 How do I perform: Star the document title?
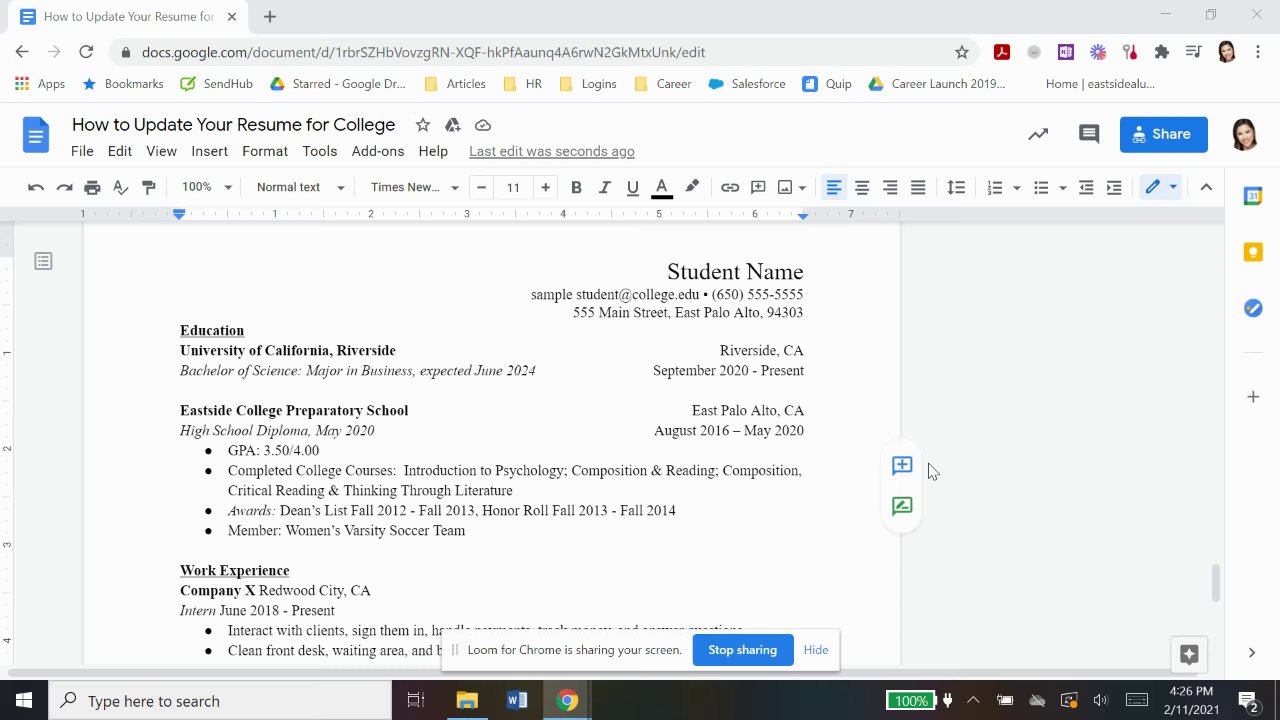(423, 125)
